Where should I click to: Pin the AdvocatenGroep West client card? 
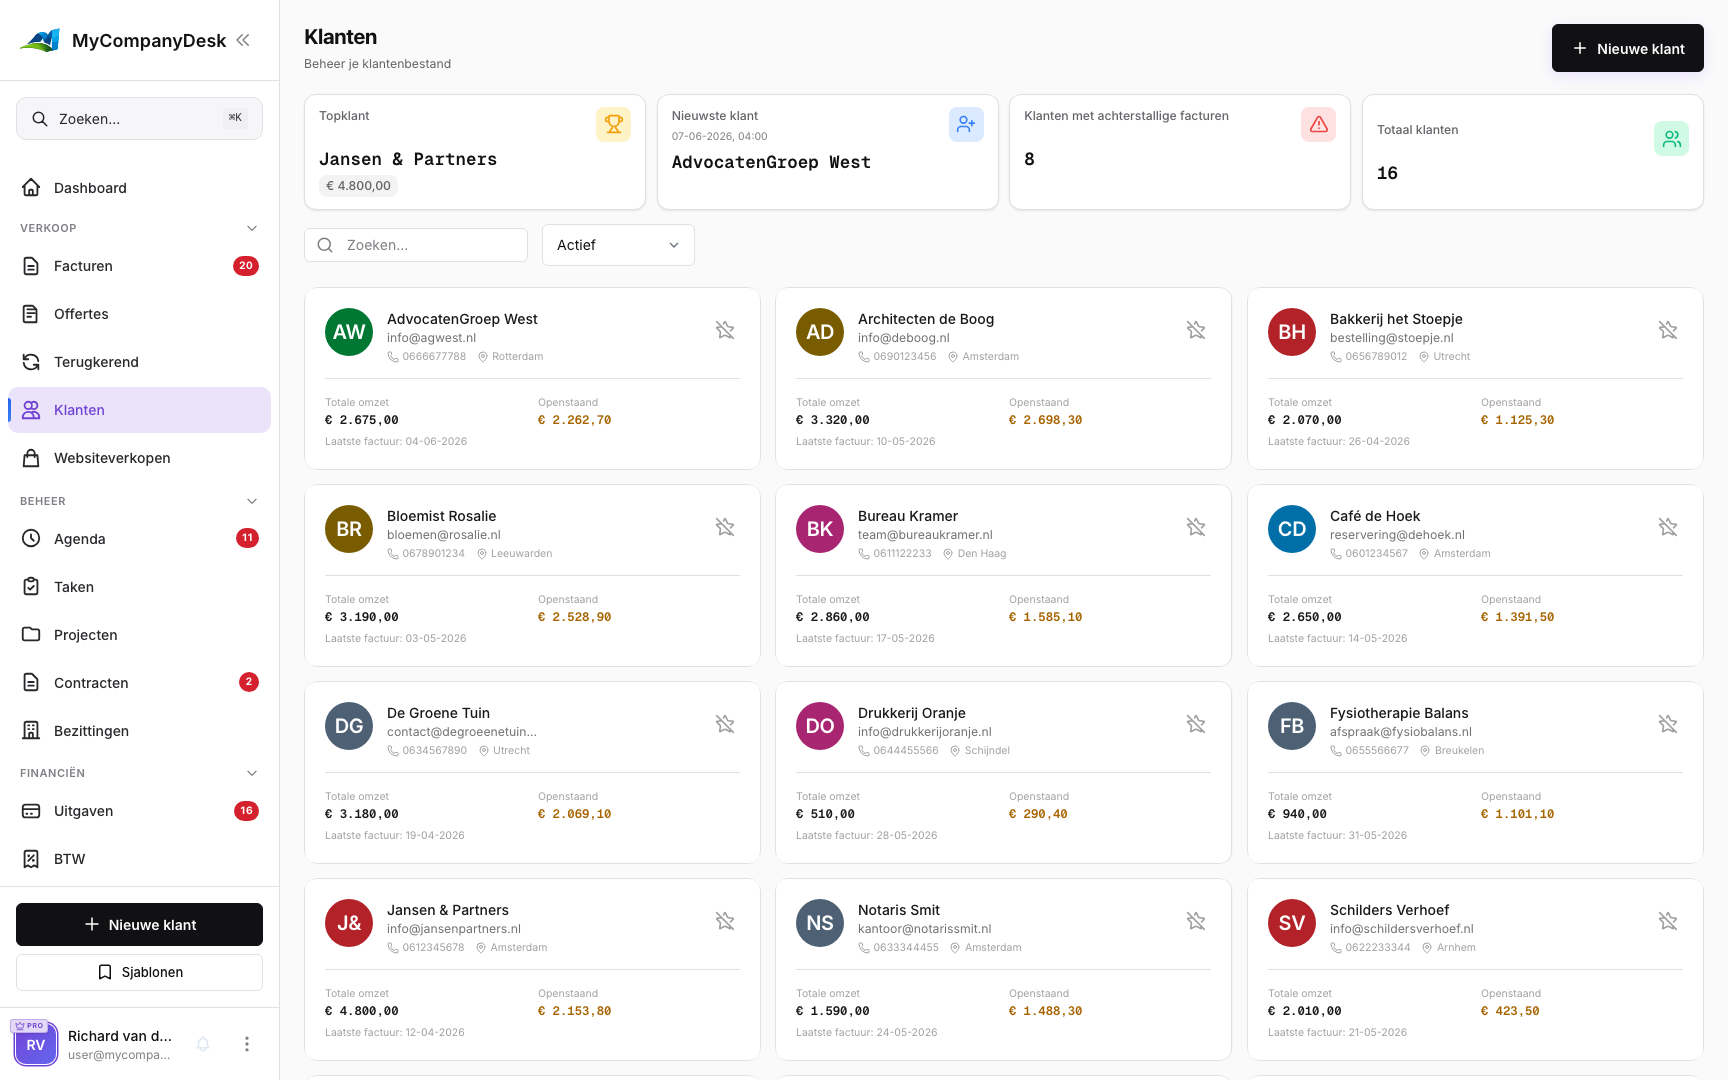[725, 330]
